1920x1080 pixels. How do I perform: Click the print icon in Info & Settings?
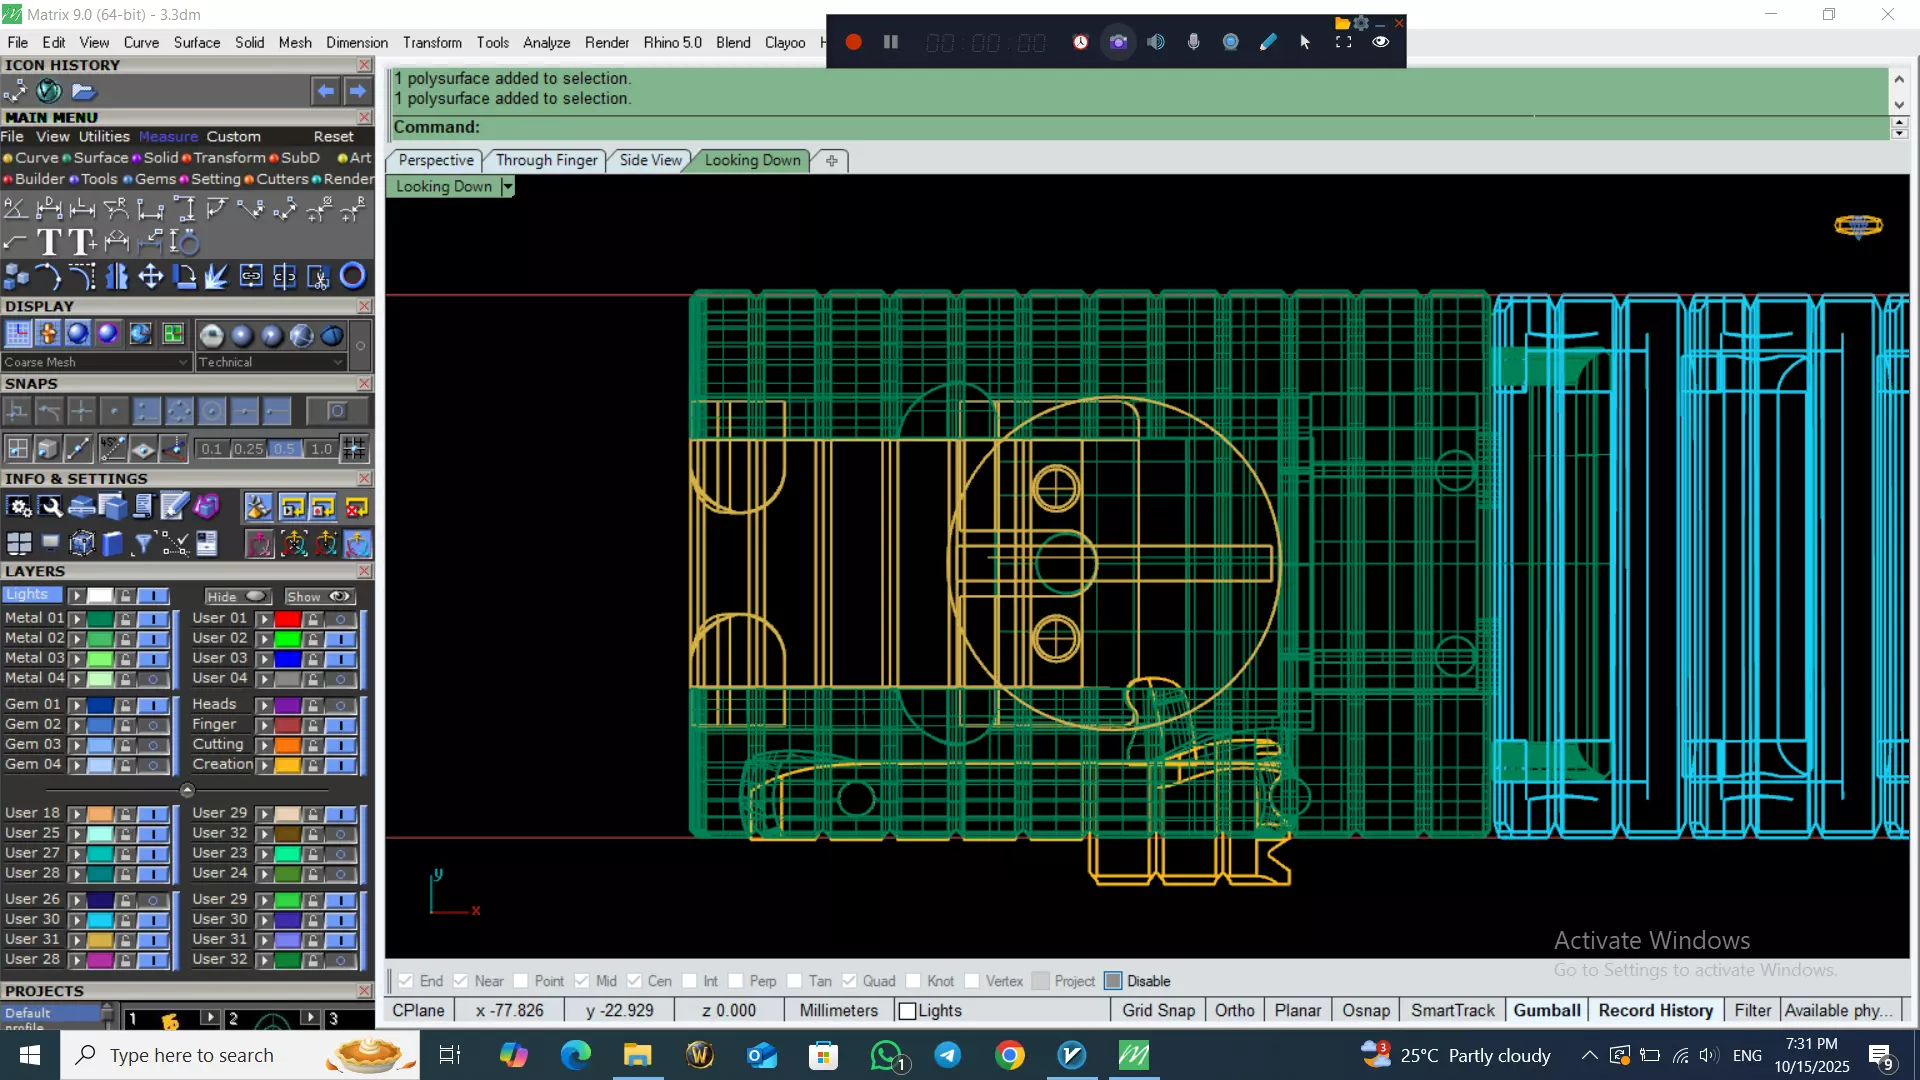(x=82, y=508)
